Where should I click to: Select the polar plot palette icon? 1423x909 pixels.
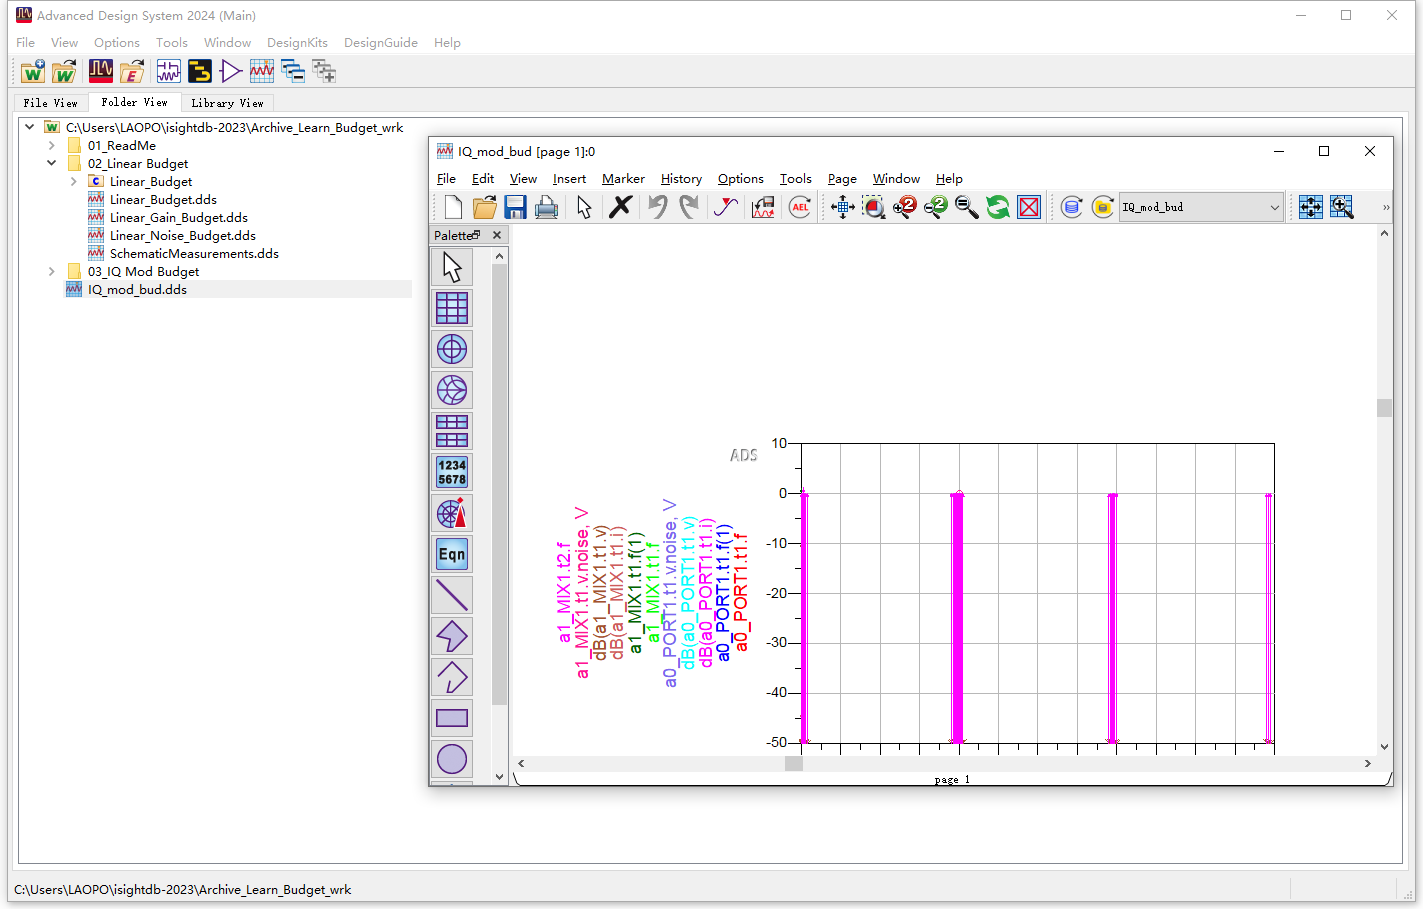pyautogui.click(x=452, y=349)
